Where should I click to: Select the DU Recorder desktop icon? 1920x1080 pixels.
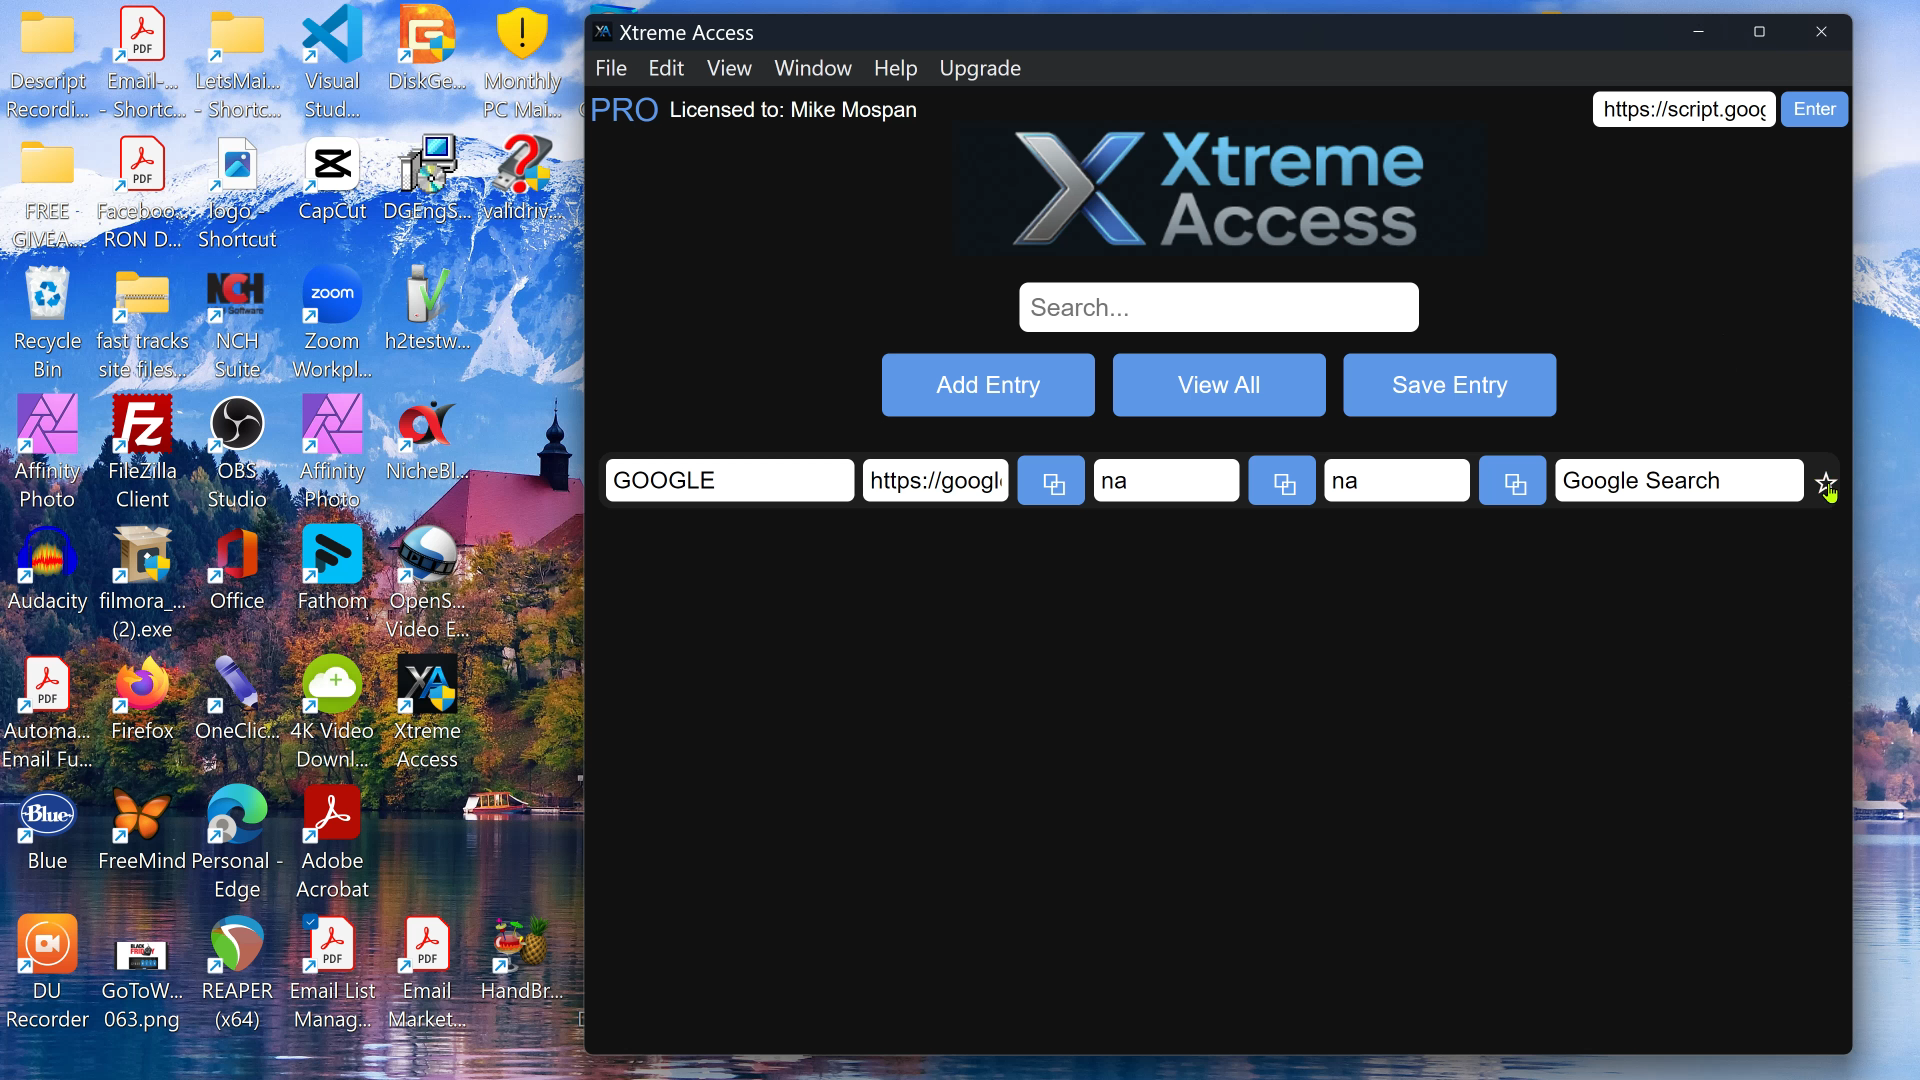(x=47, y=972)
